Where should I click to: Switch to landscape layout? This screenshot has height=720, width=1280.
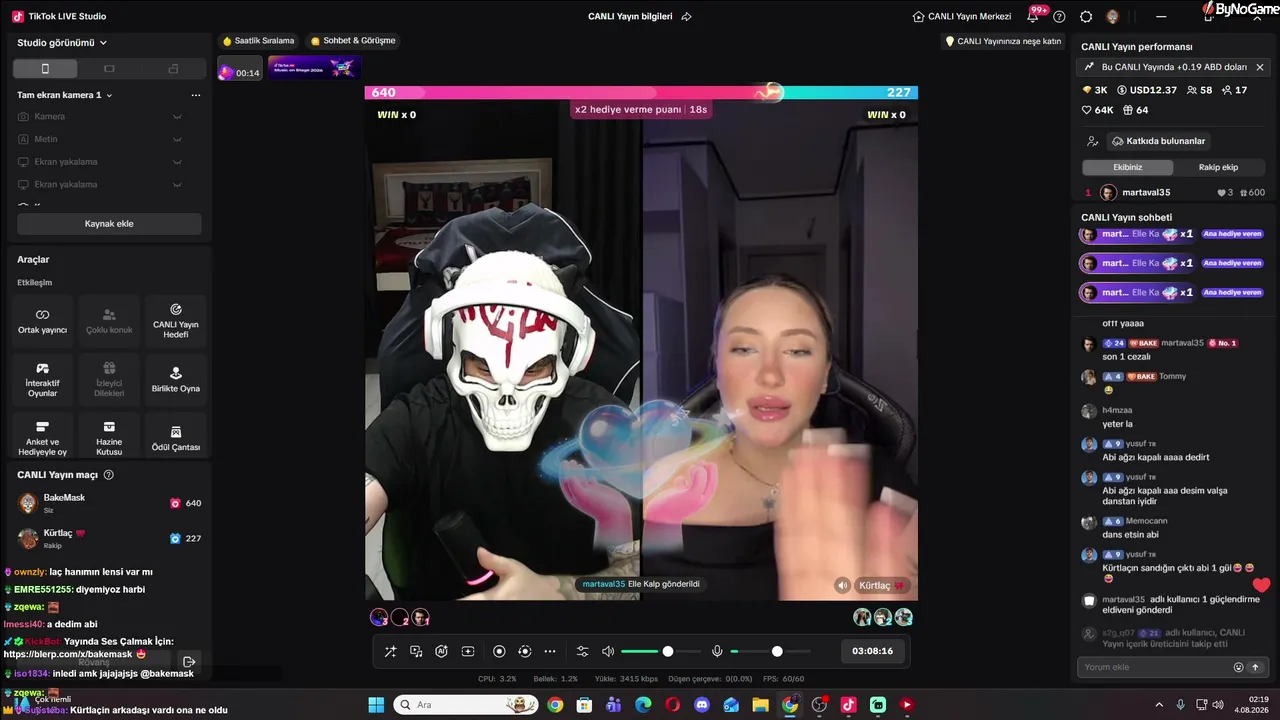pos(109,68)
